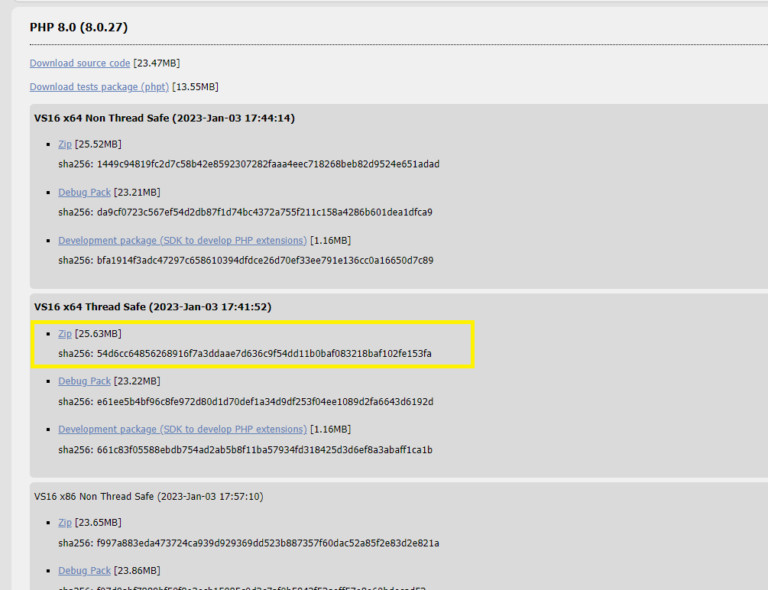Image resolution: width=768 pixels, height=590 pixels.
Task: Click the sha256 hash starting with 54d6cc6485
Action: 264,353
